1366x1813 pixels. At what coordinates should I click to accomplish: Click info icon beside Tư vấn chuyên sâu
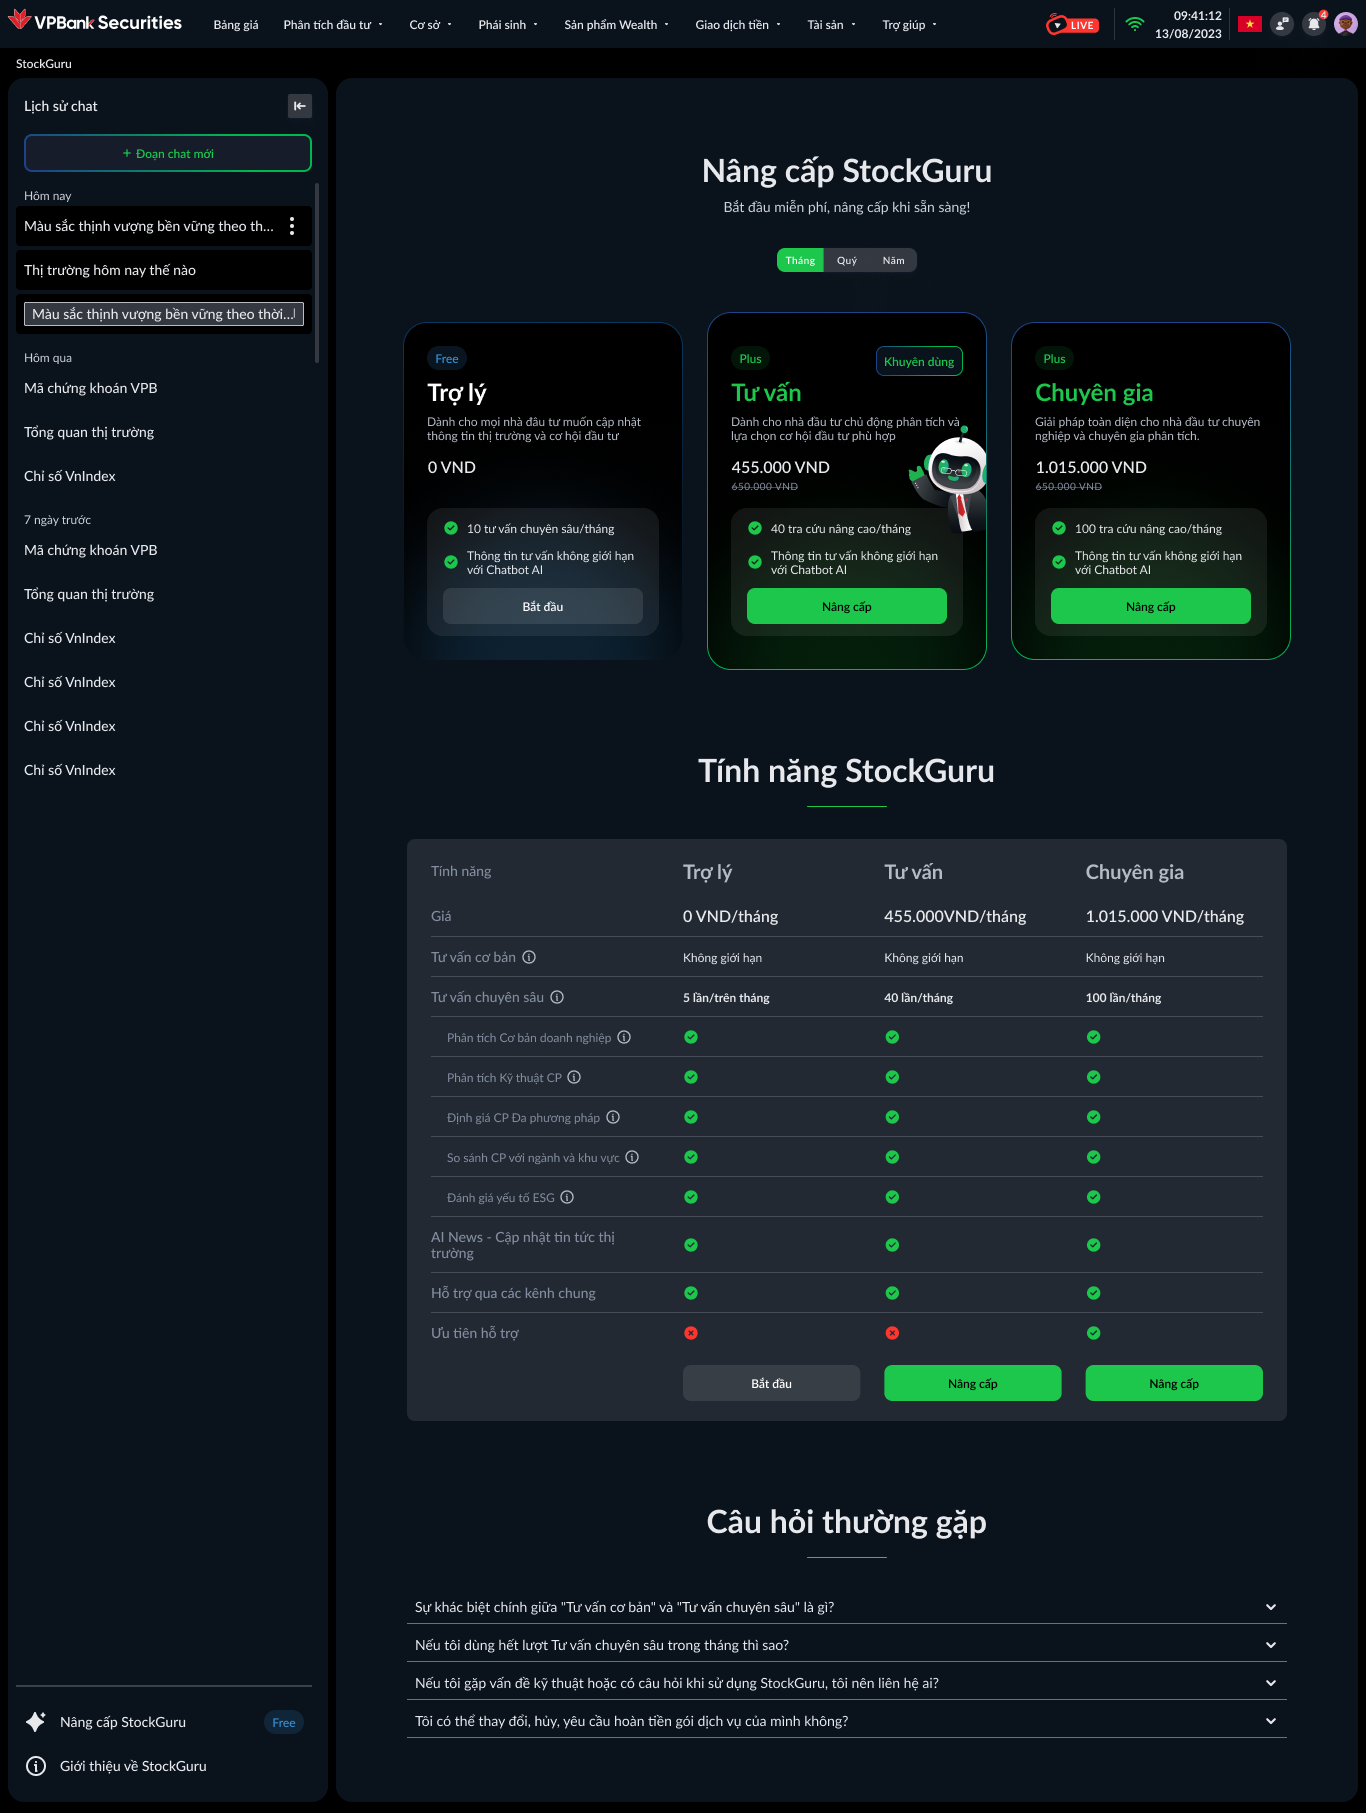point(557,997)
